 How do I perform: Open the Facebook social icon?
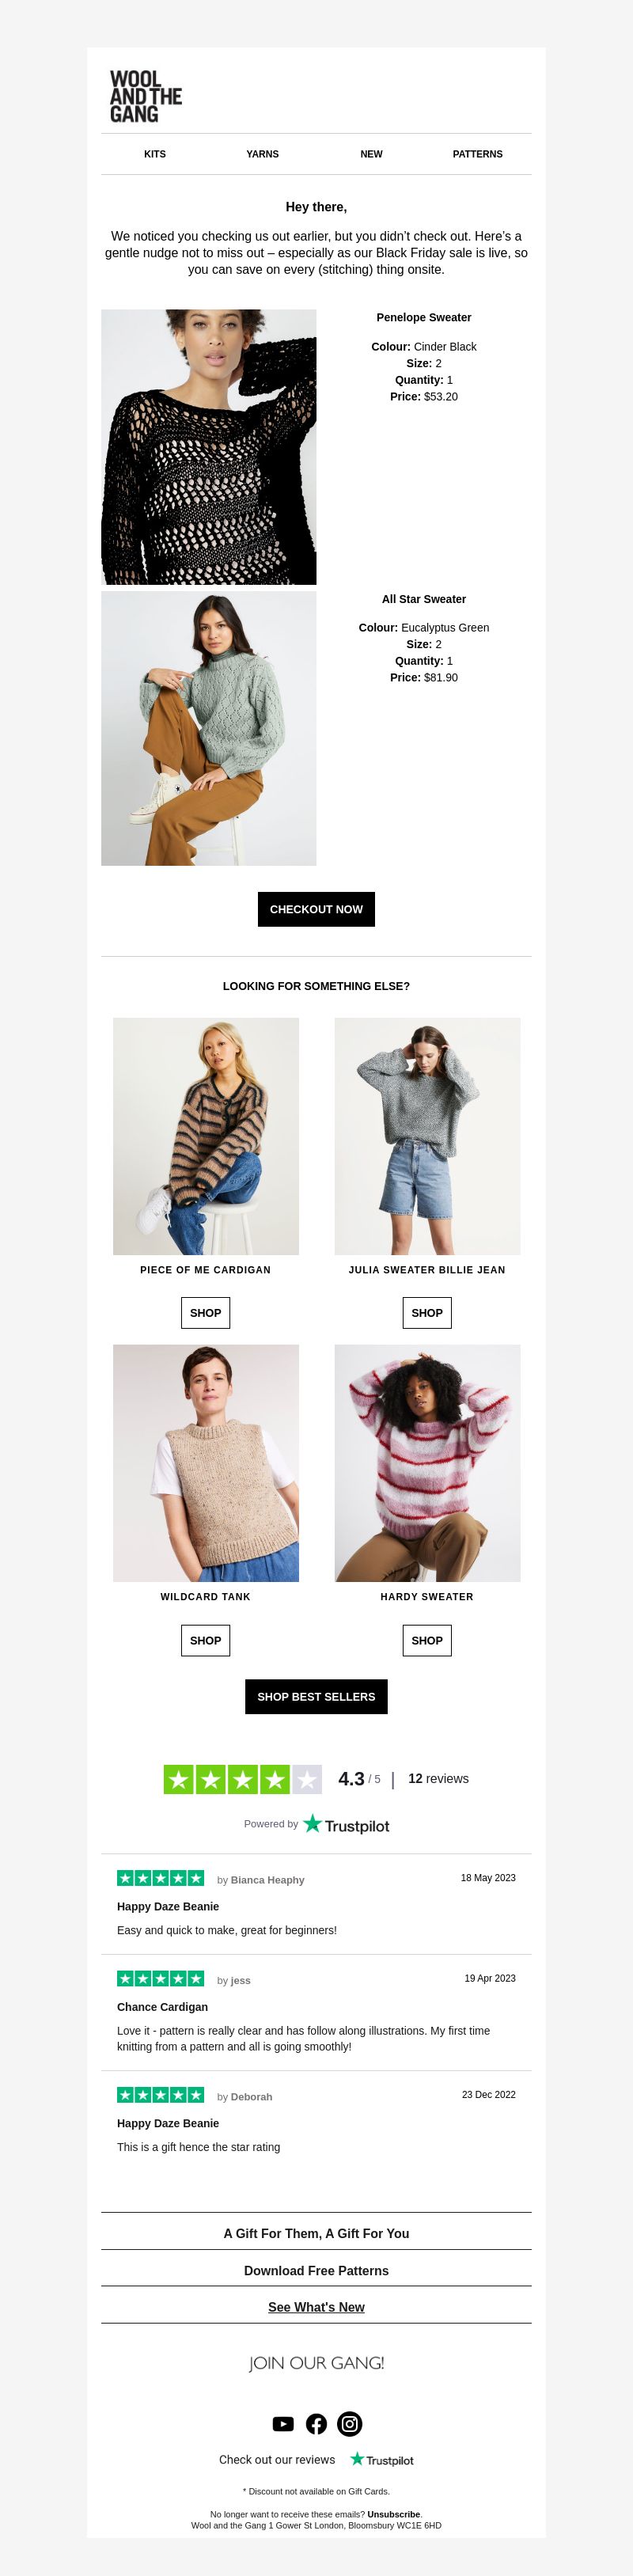click(x=316, y=2423)
